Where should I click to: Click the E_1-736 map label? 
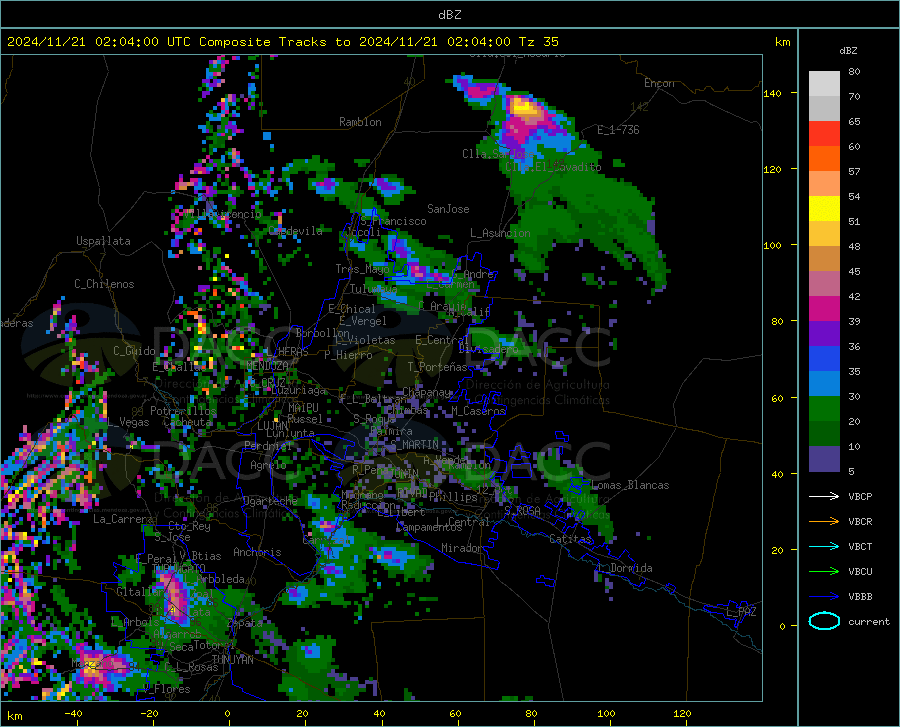click(618, 130)
